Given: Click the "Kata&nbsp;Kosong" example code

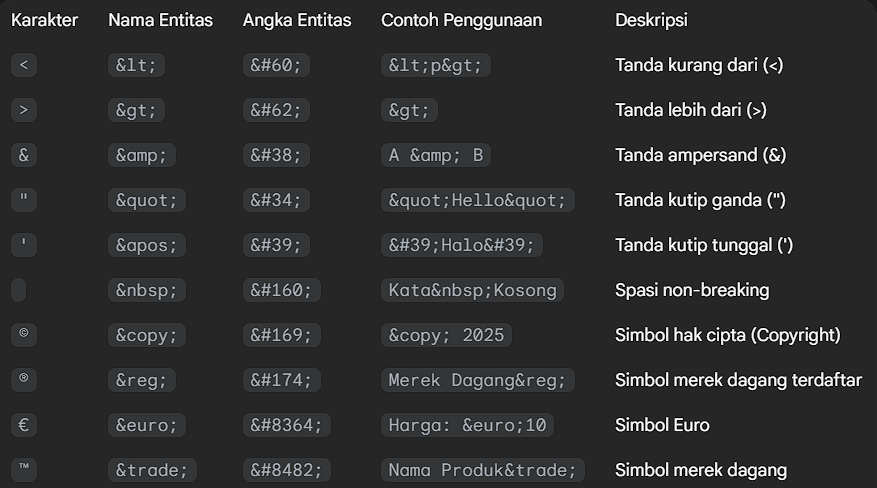Looking at the screenshot, I should 472,290.
